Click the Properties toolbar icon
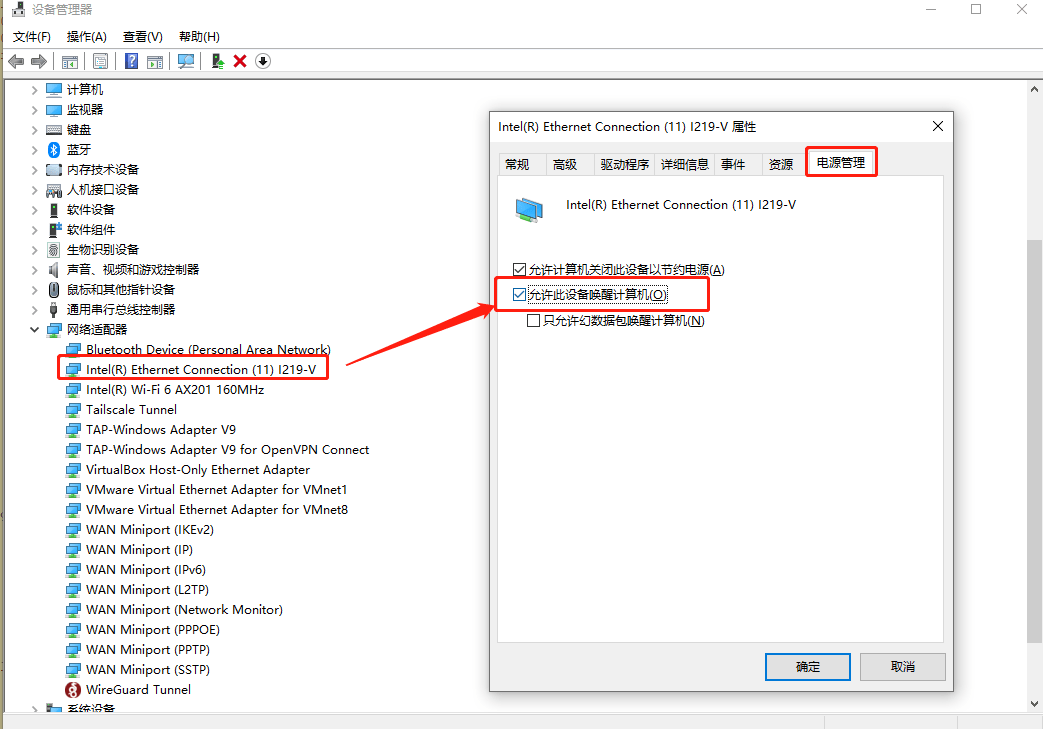Image resolution: width=1043 pixels, height=729 pixels. click(x=100, y=61)
